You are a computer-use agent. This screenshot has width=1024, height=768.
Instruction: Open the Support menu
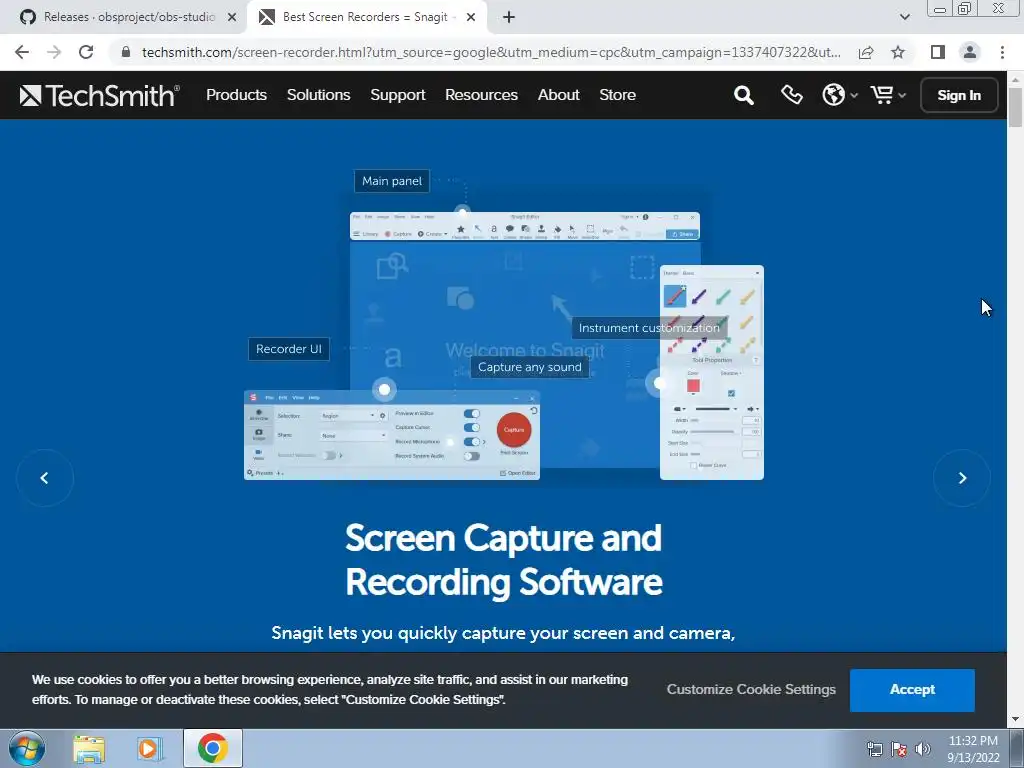[398, 95]
